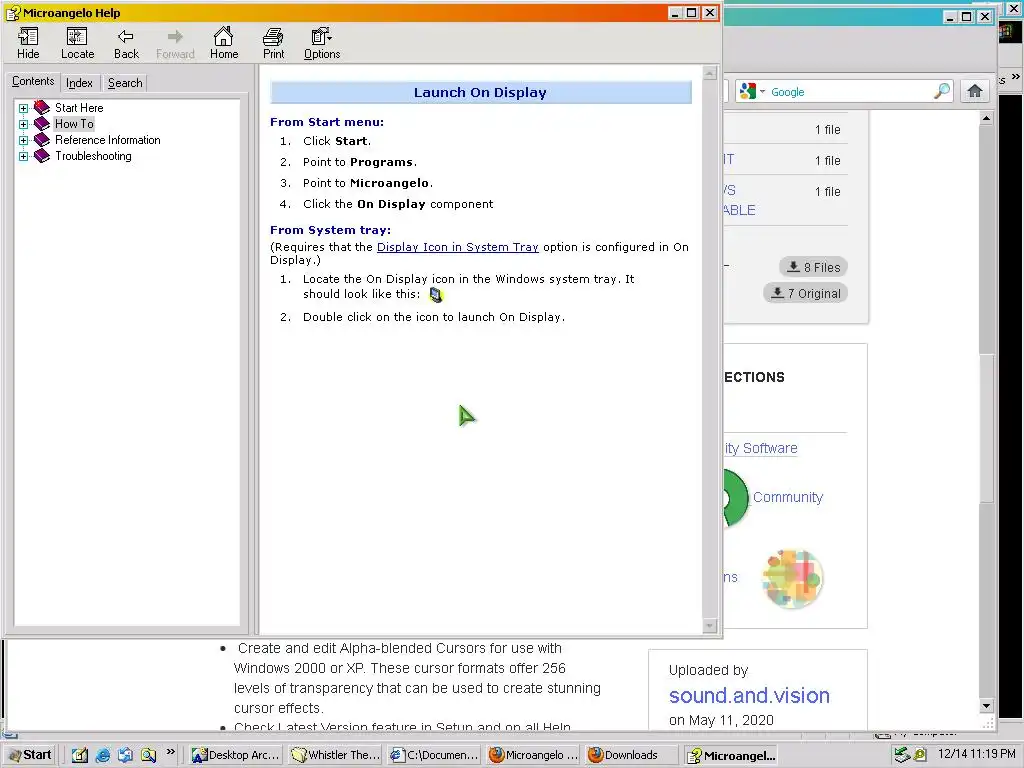Click the magnifier quick launch icon
This screenshot has height=768, width=1024.
[x=148, y=755]
